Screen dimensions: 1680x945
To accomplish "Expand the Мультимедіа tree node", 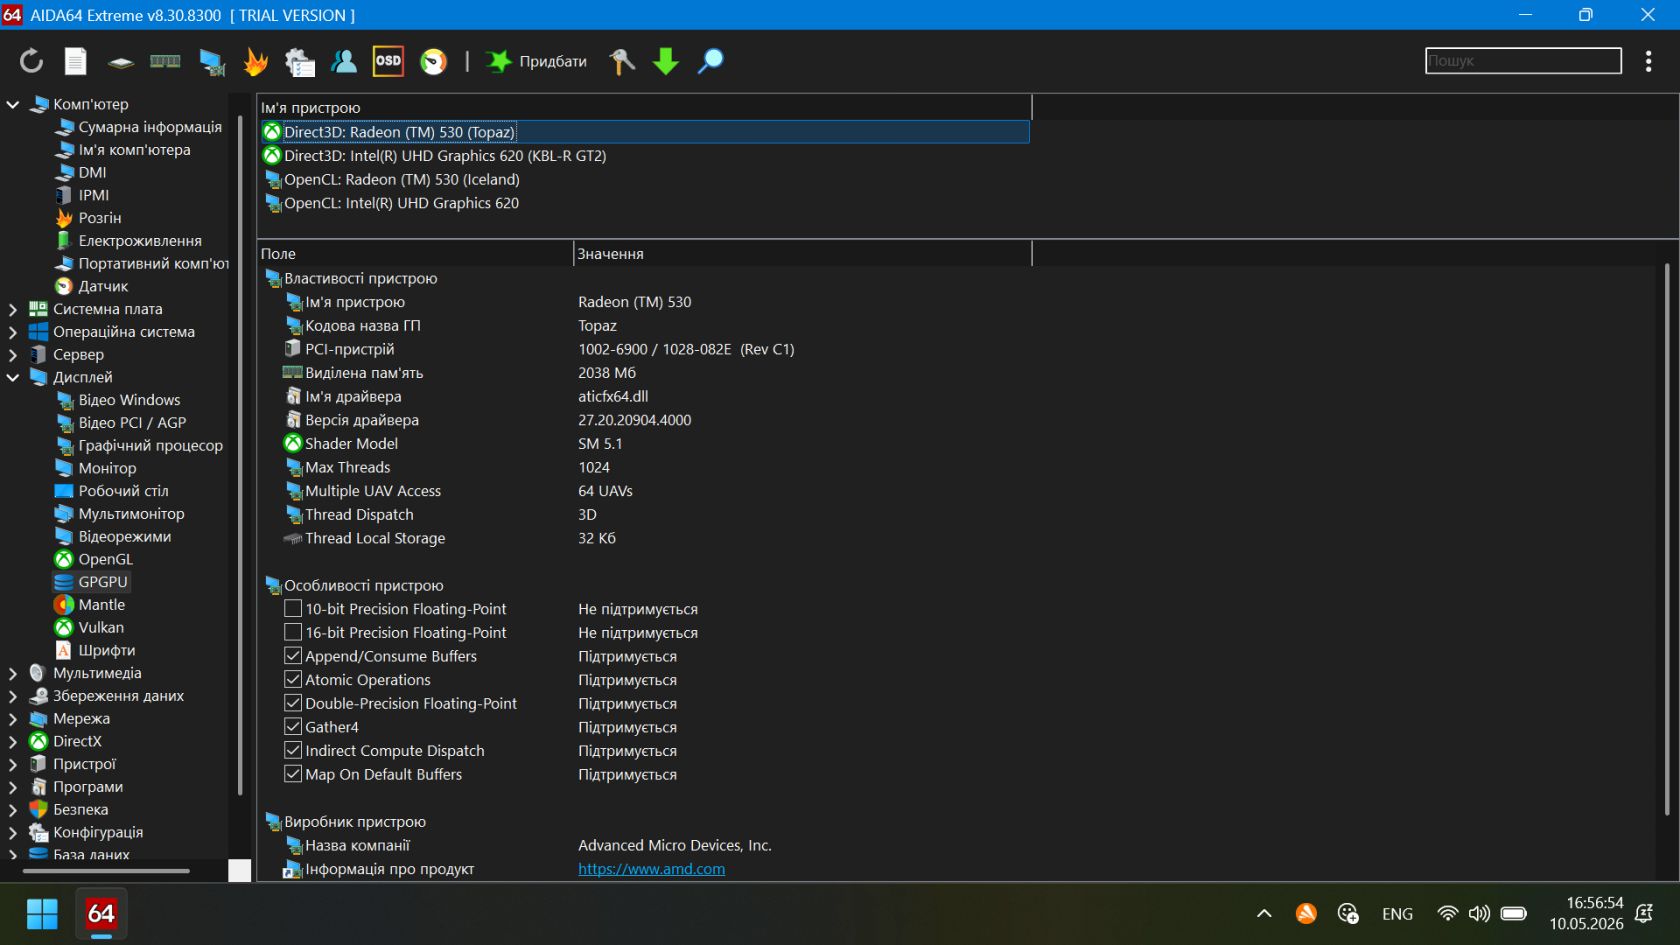I will pos(13,673).
